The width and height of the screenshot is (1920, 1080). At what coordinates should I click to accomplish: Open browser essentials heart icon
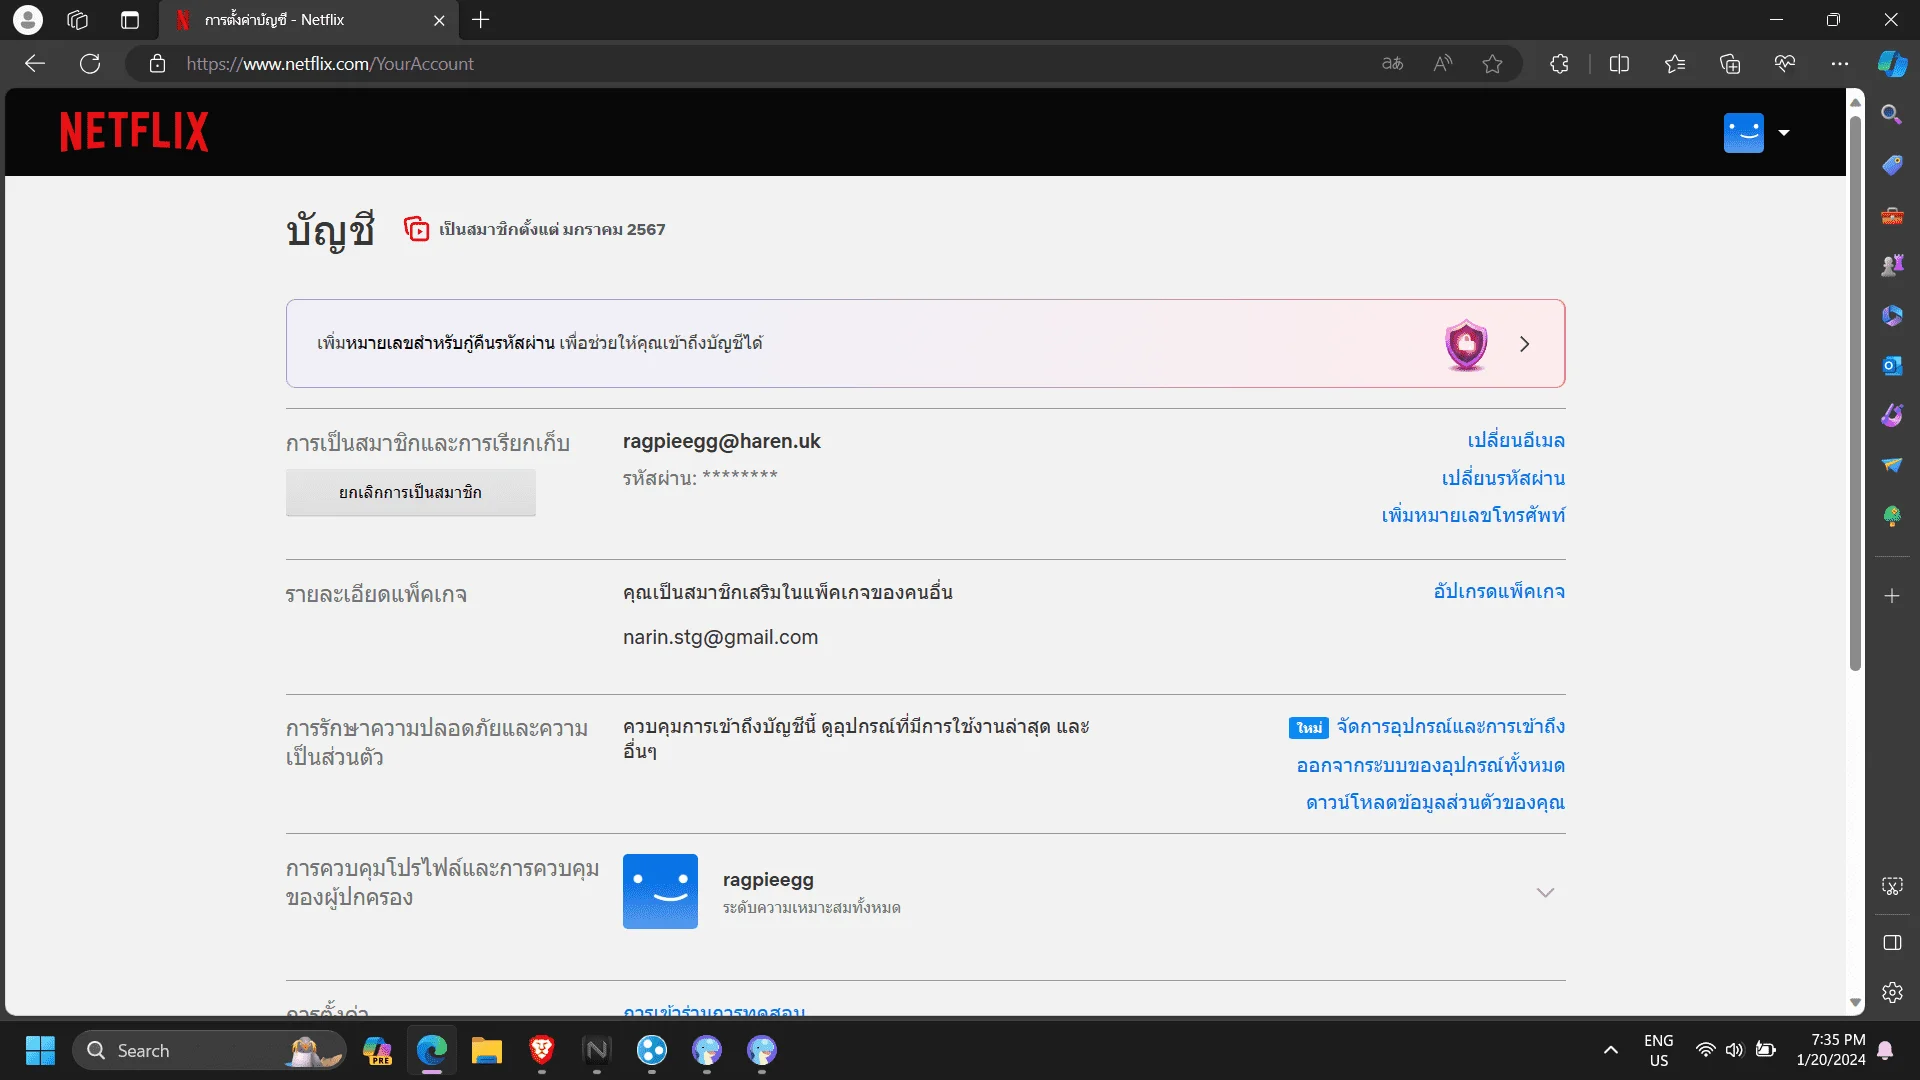1785,64
